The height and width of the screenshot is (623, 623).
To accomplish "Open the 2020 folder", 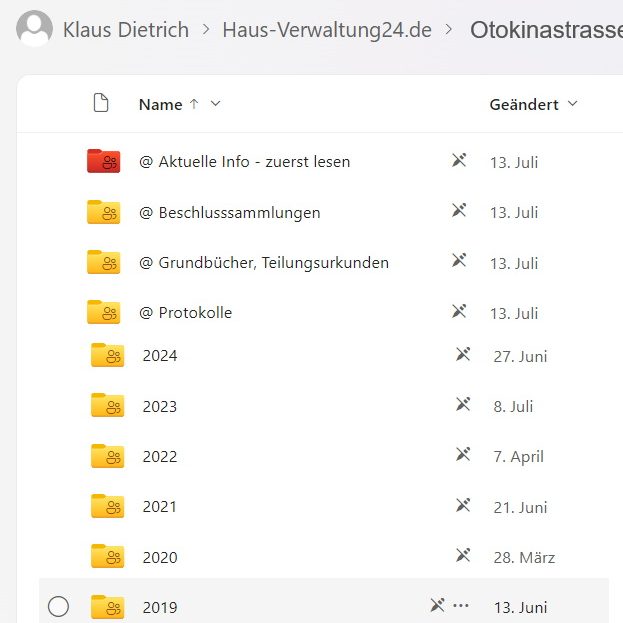I will click(160, 557).
